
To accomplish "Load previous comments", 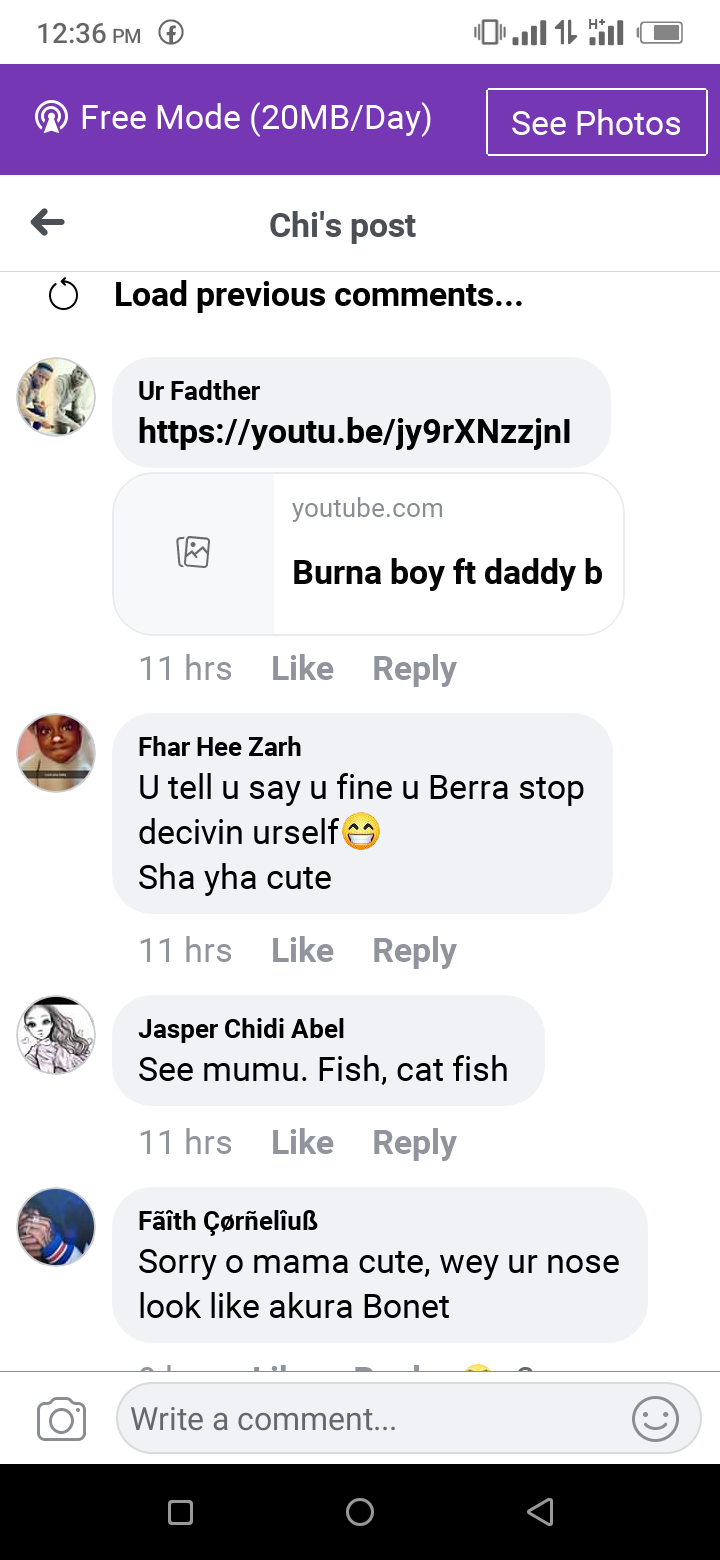I will (x=318, y=295).
